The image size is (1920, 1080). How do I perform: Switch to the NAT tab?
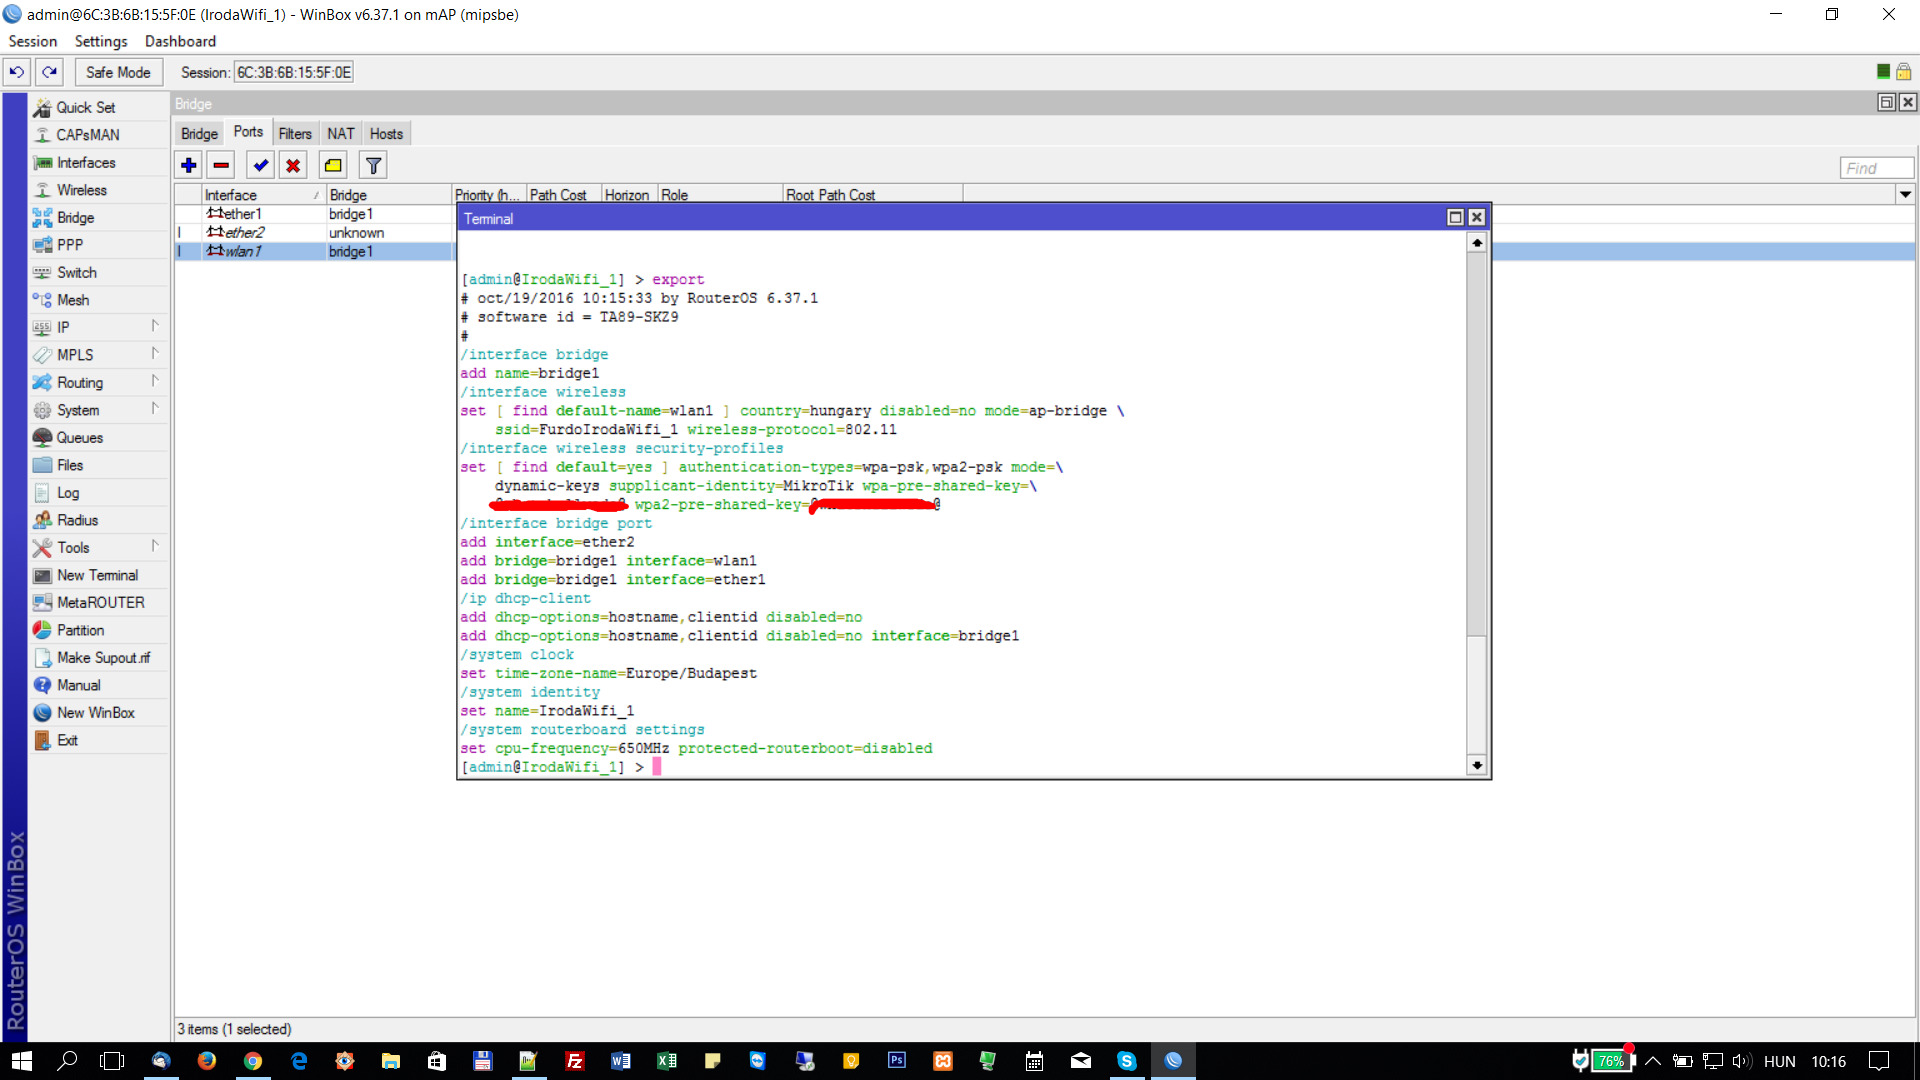[x=341, y=134]
